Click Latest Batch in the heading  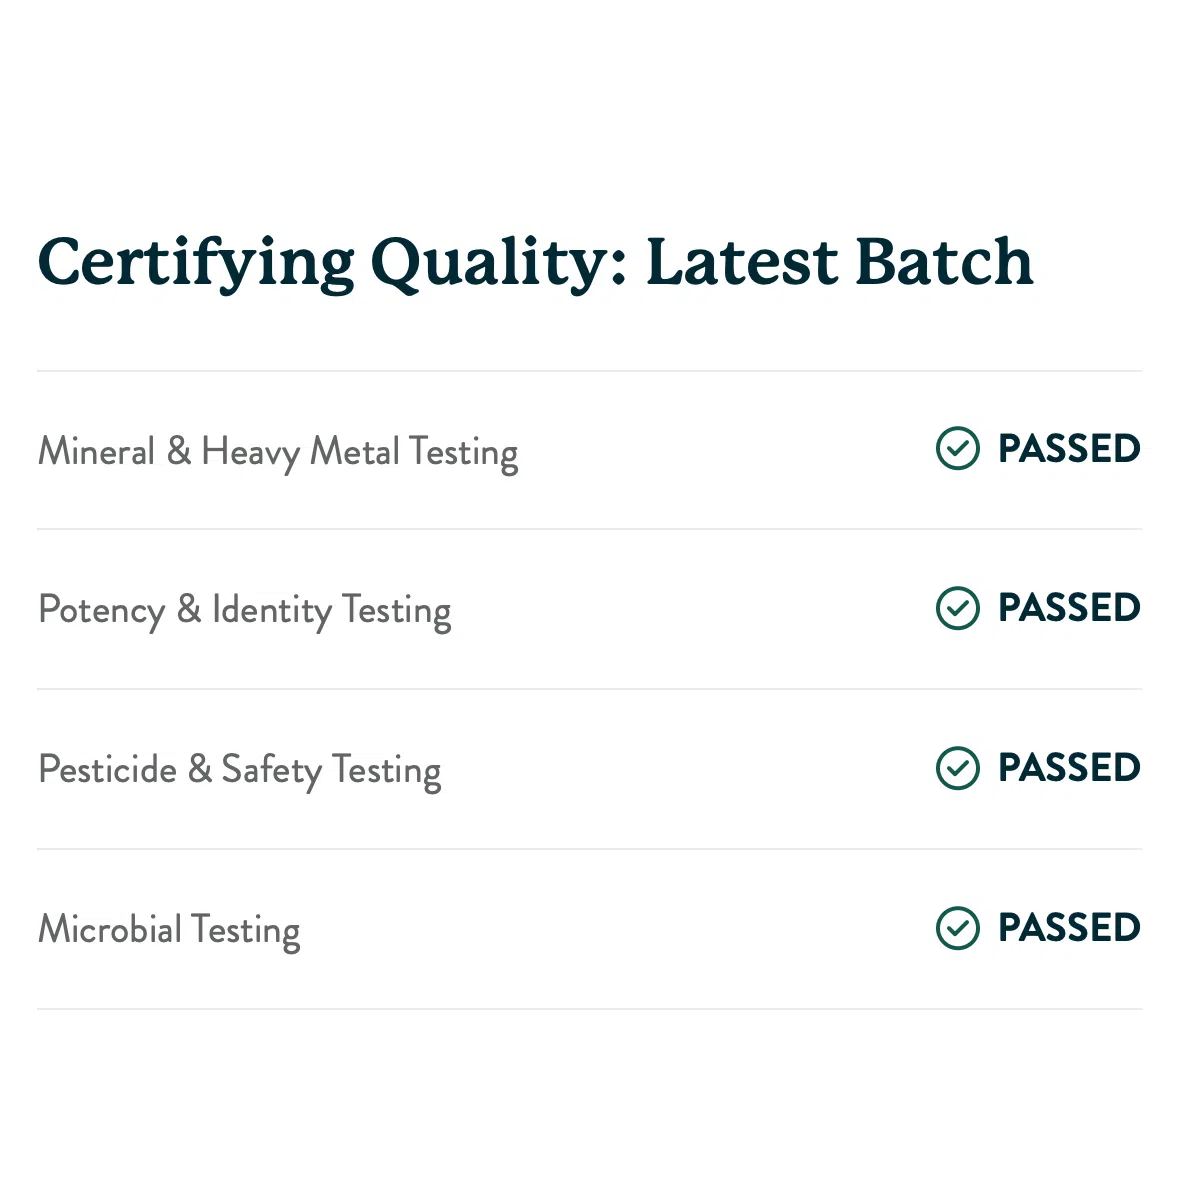[x=839, y=262]
